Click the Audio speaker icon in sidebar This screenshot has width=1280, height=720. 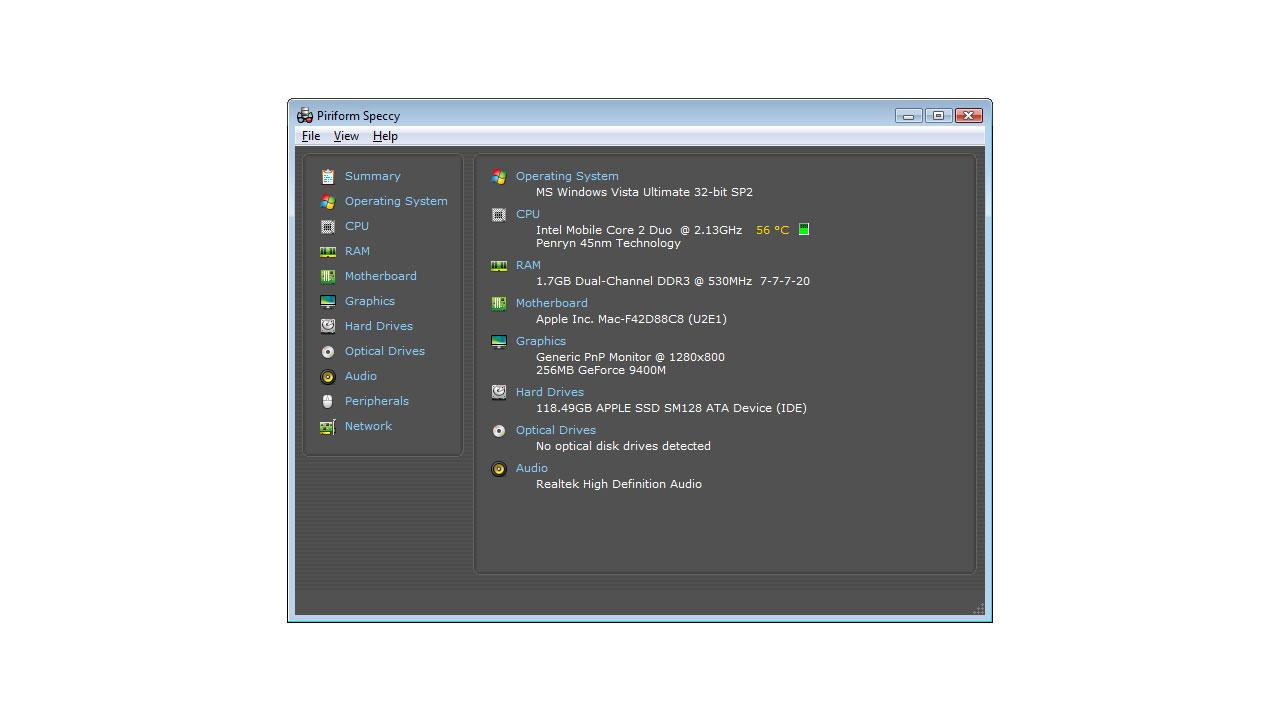pos(327,376)
